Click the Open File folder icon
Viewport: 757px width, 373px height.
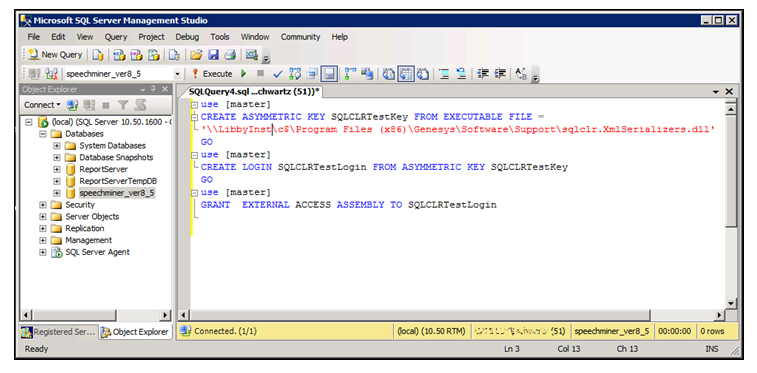coord(196,55)
